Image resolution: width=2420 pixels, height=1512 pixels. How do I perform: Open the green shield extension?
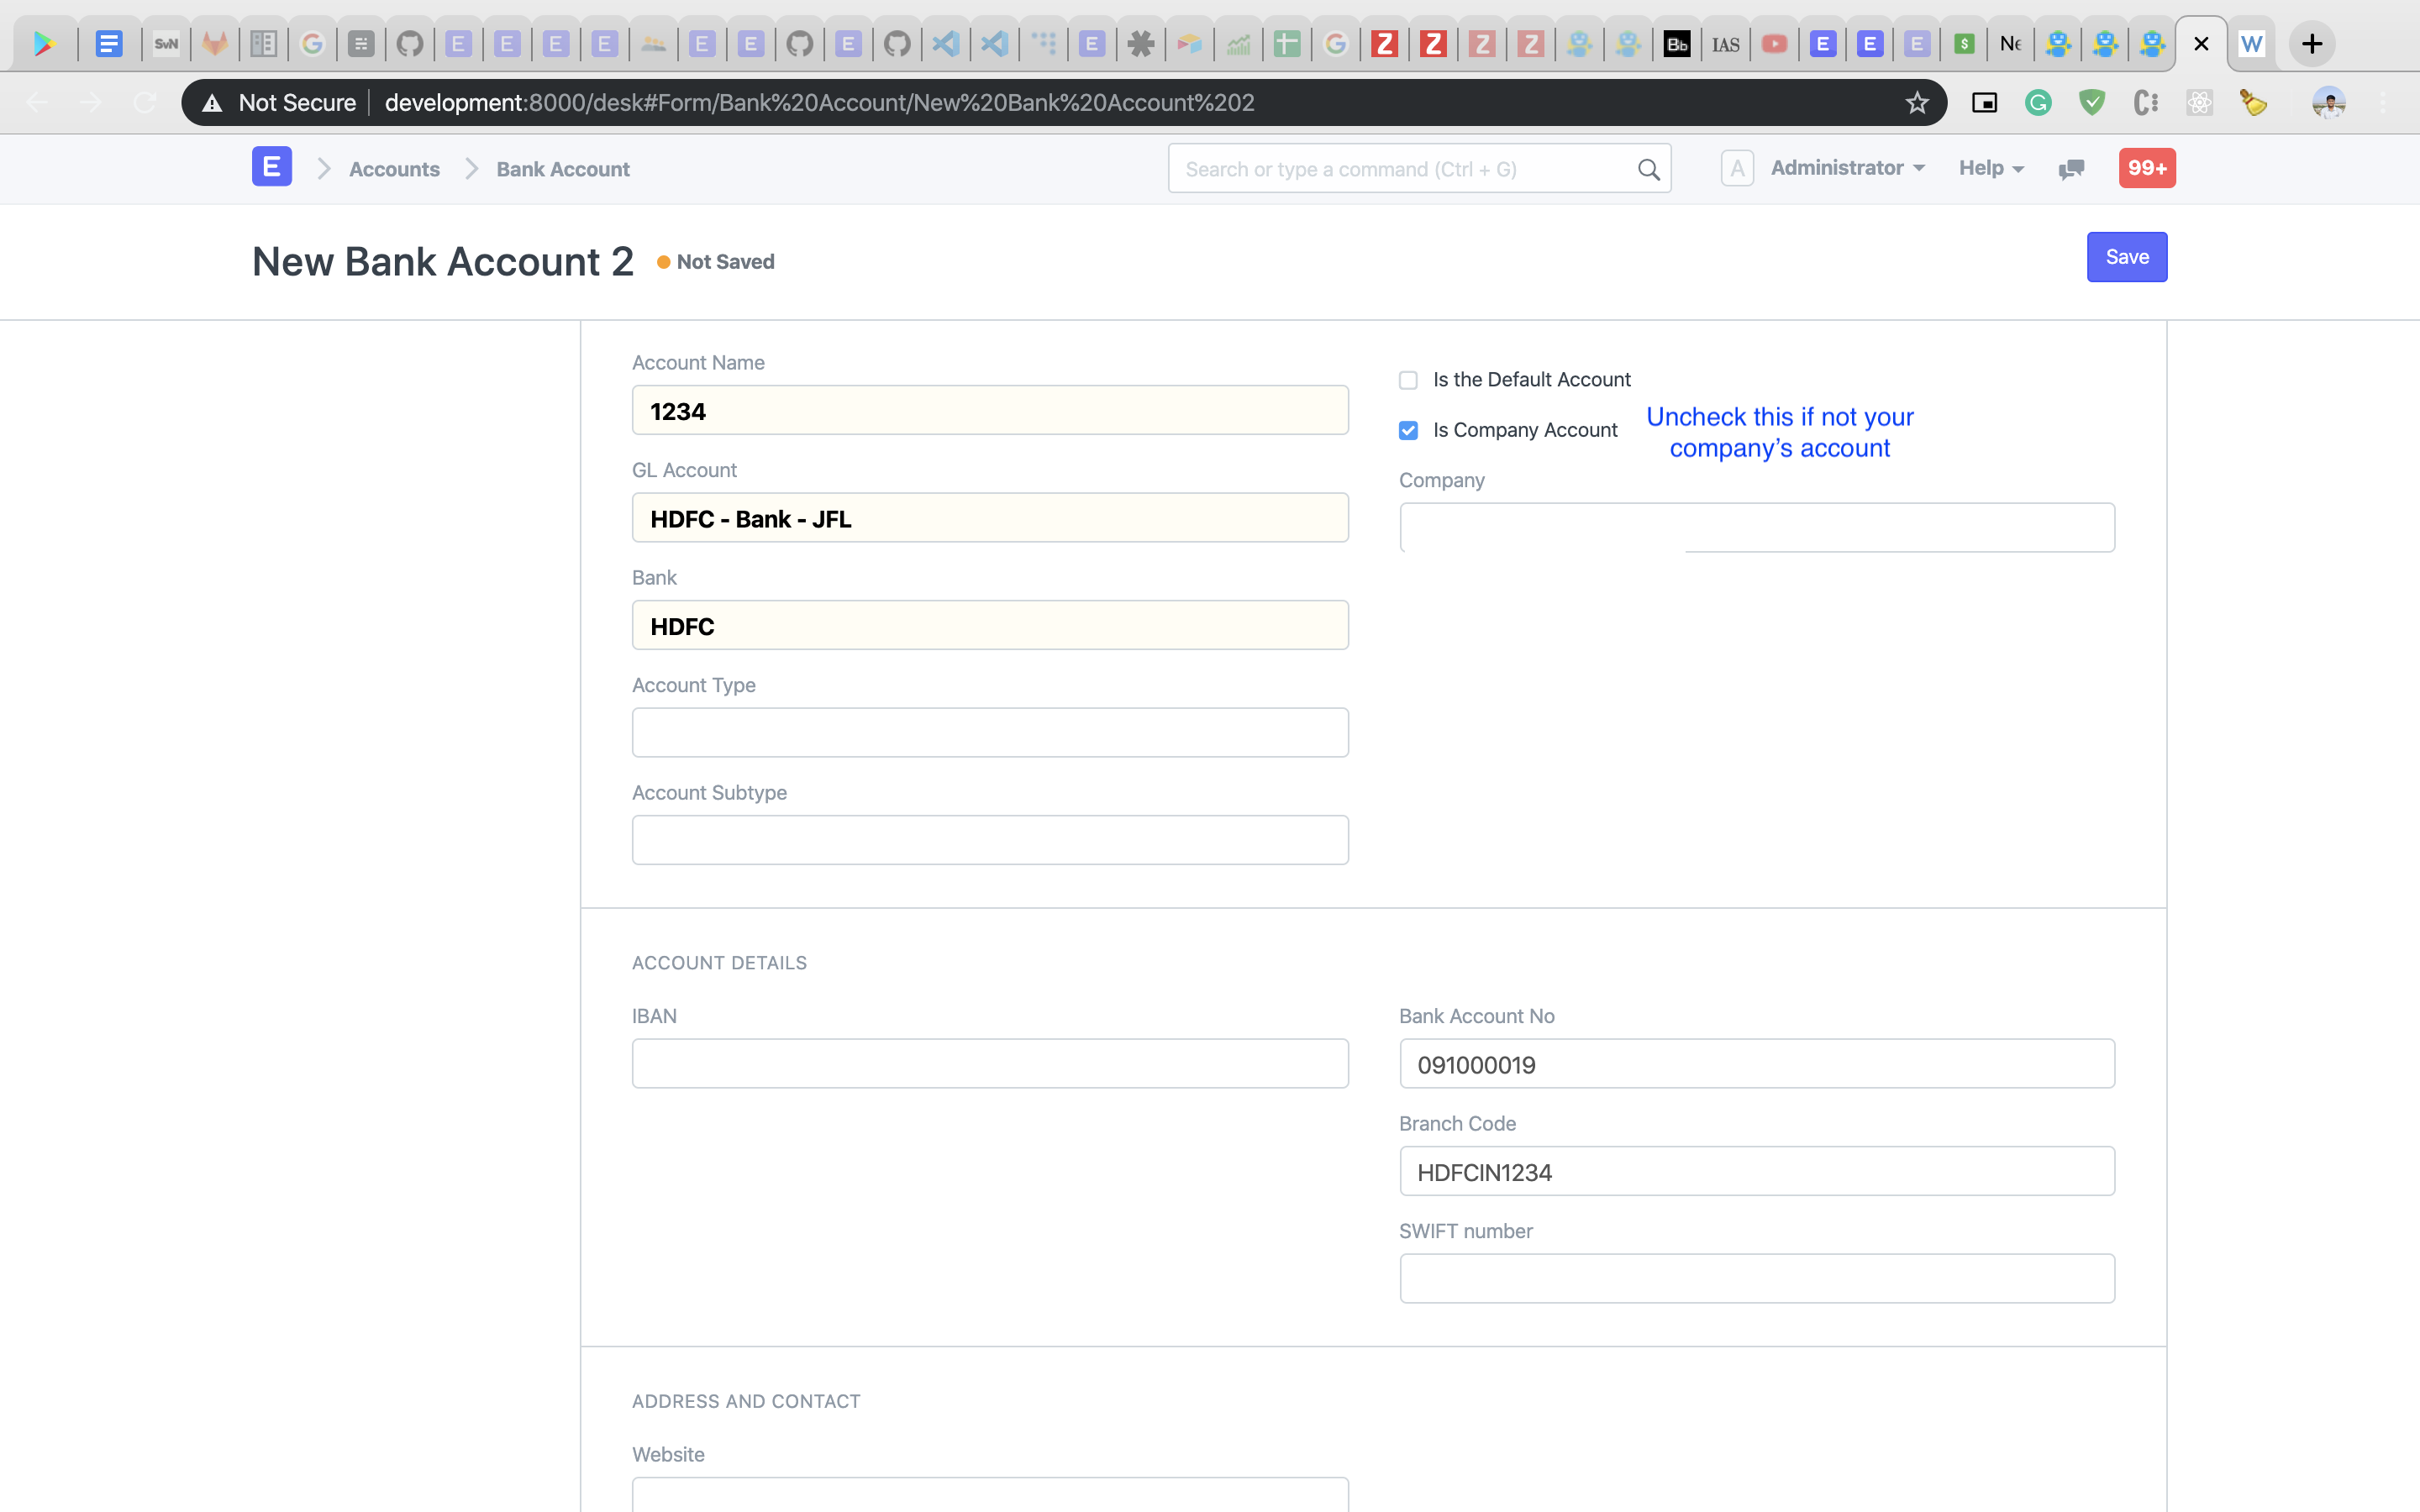click(x=2092, y=102)
